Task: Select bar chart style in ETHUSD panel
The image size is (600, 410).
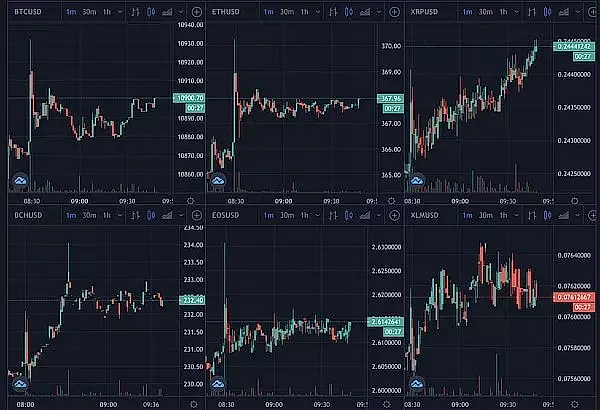Action: tap(333, 12)
